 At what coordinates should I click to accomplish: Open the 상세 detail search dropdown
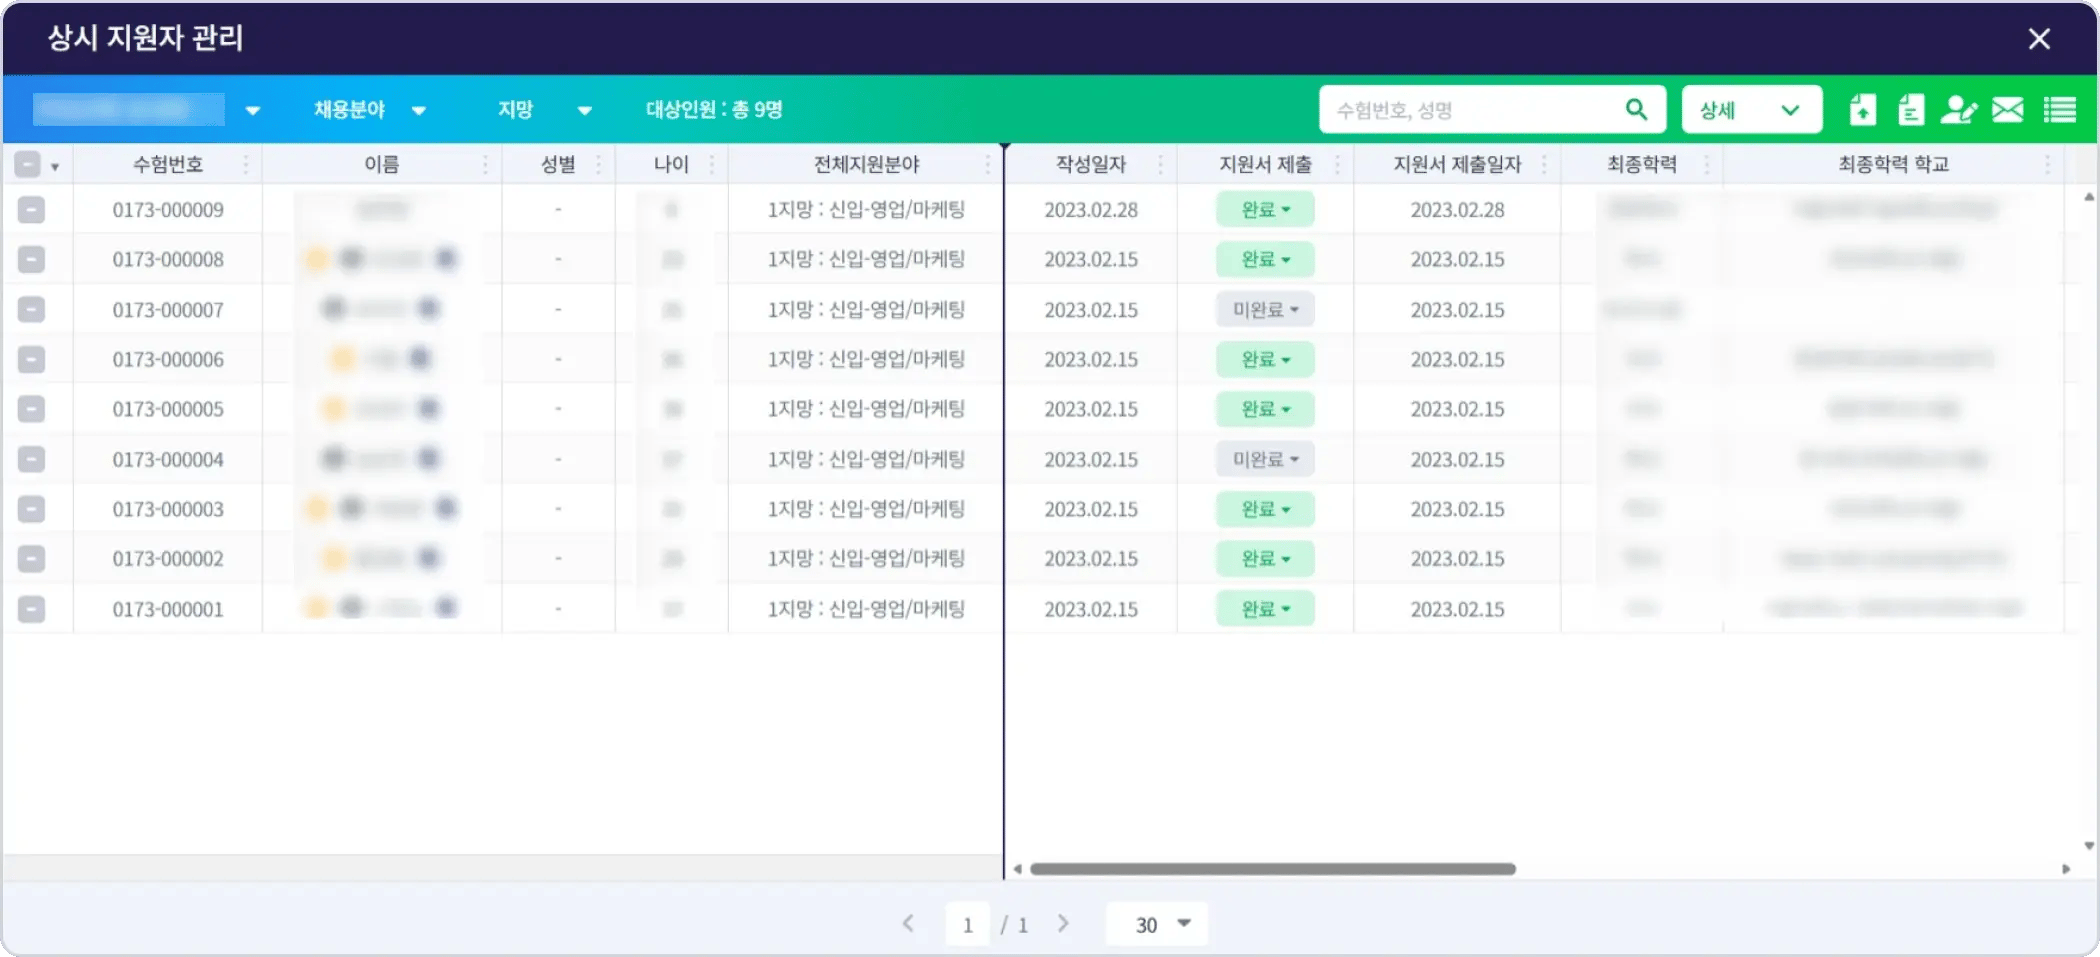click(x=1751, y=109)
